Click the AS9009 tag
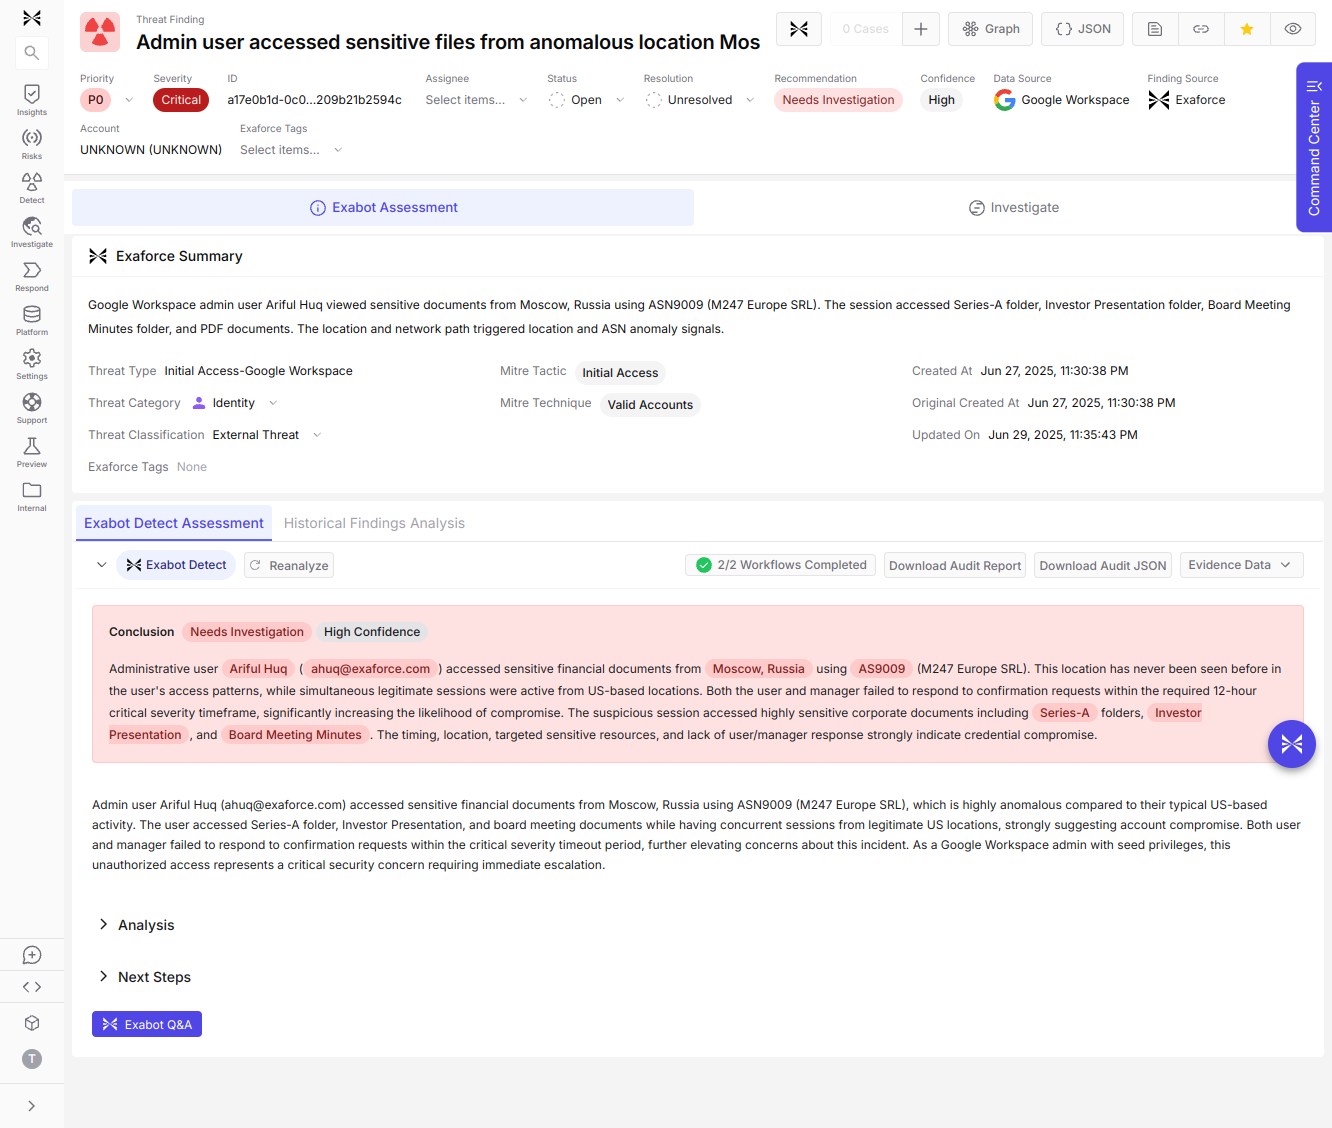 (x=882, y=669)
